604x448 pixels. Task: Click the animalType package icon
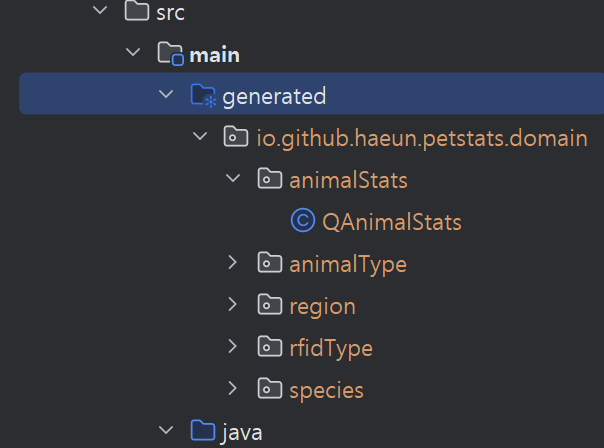(x=270, y=263)
